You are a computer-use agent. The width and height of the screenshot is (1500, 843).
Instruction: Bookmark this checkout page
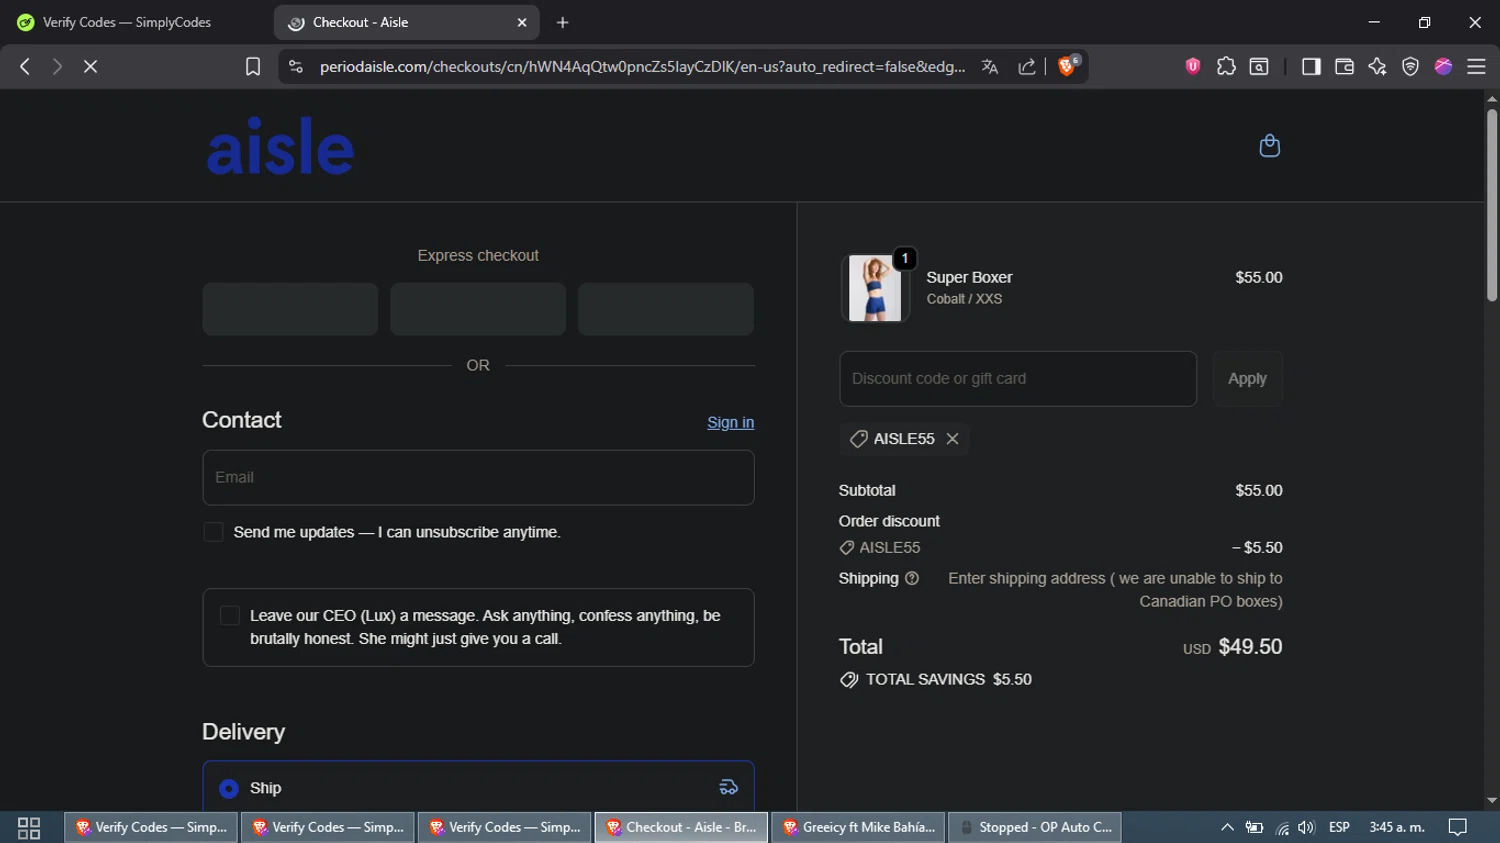(x=253, y=66)
